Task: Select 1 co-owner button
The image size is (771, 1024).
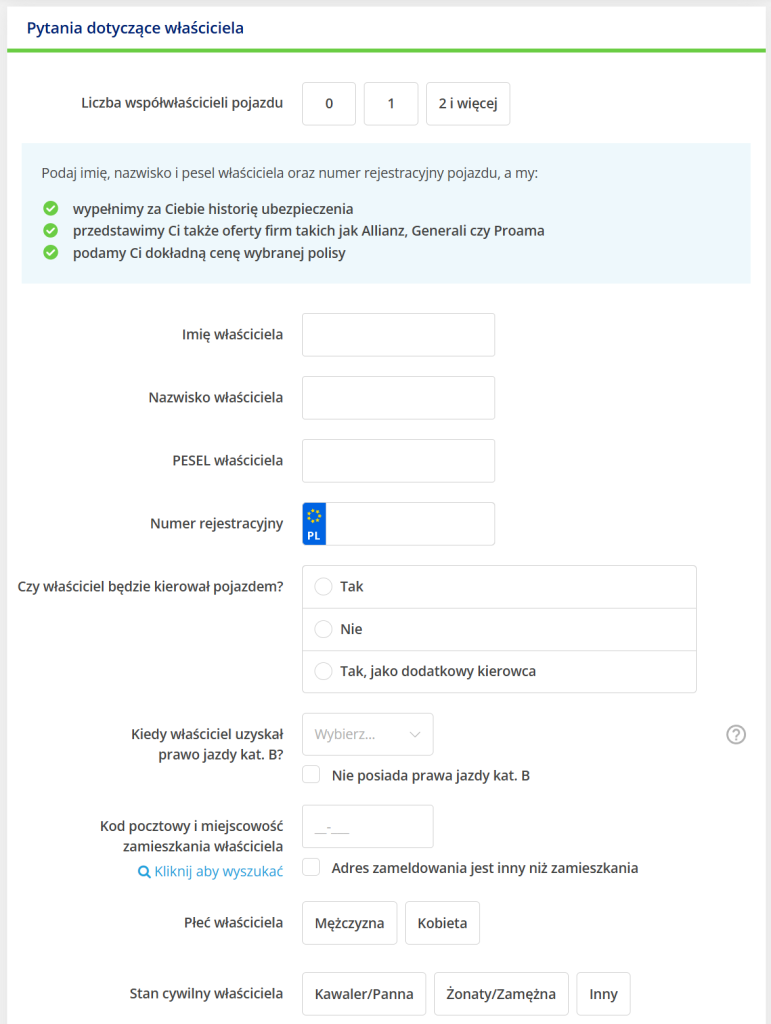Action: coord(390,104)
